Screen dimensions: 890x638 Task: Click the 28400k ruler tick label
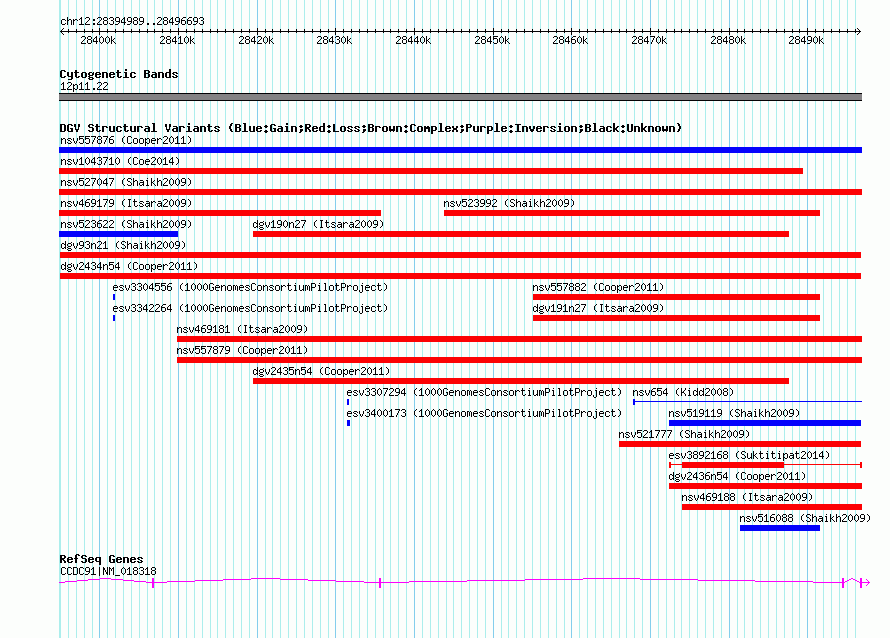click(x=98, y=40)
